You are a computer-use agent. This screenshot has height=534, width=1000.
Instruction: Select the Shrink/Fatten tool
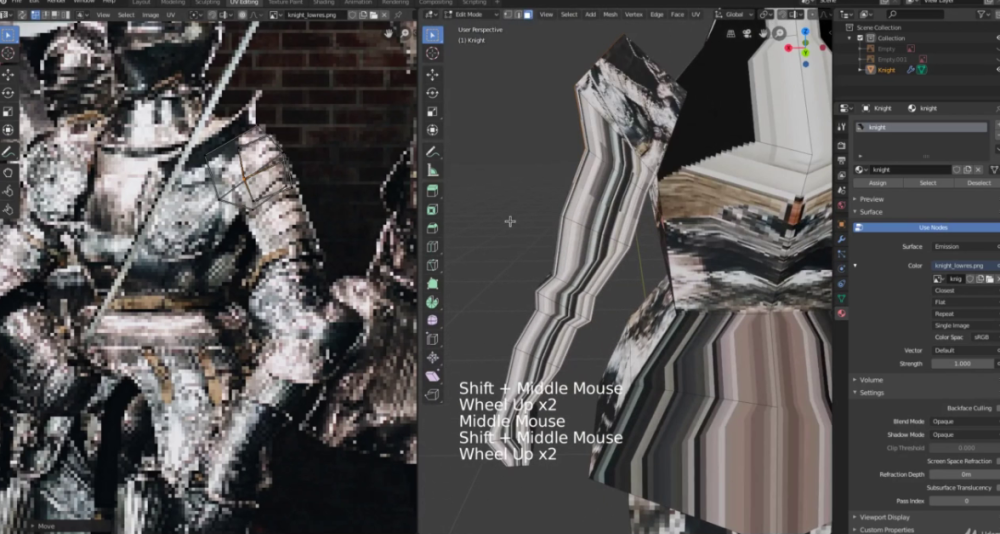coord(432,358)
